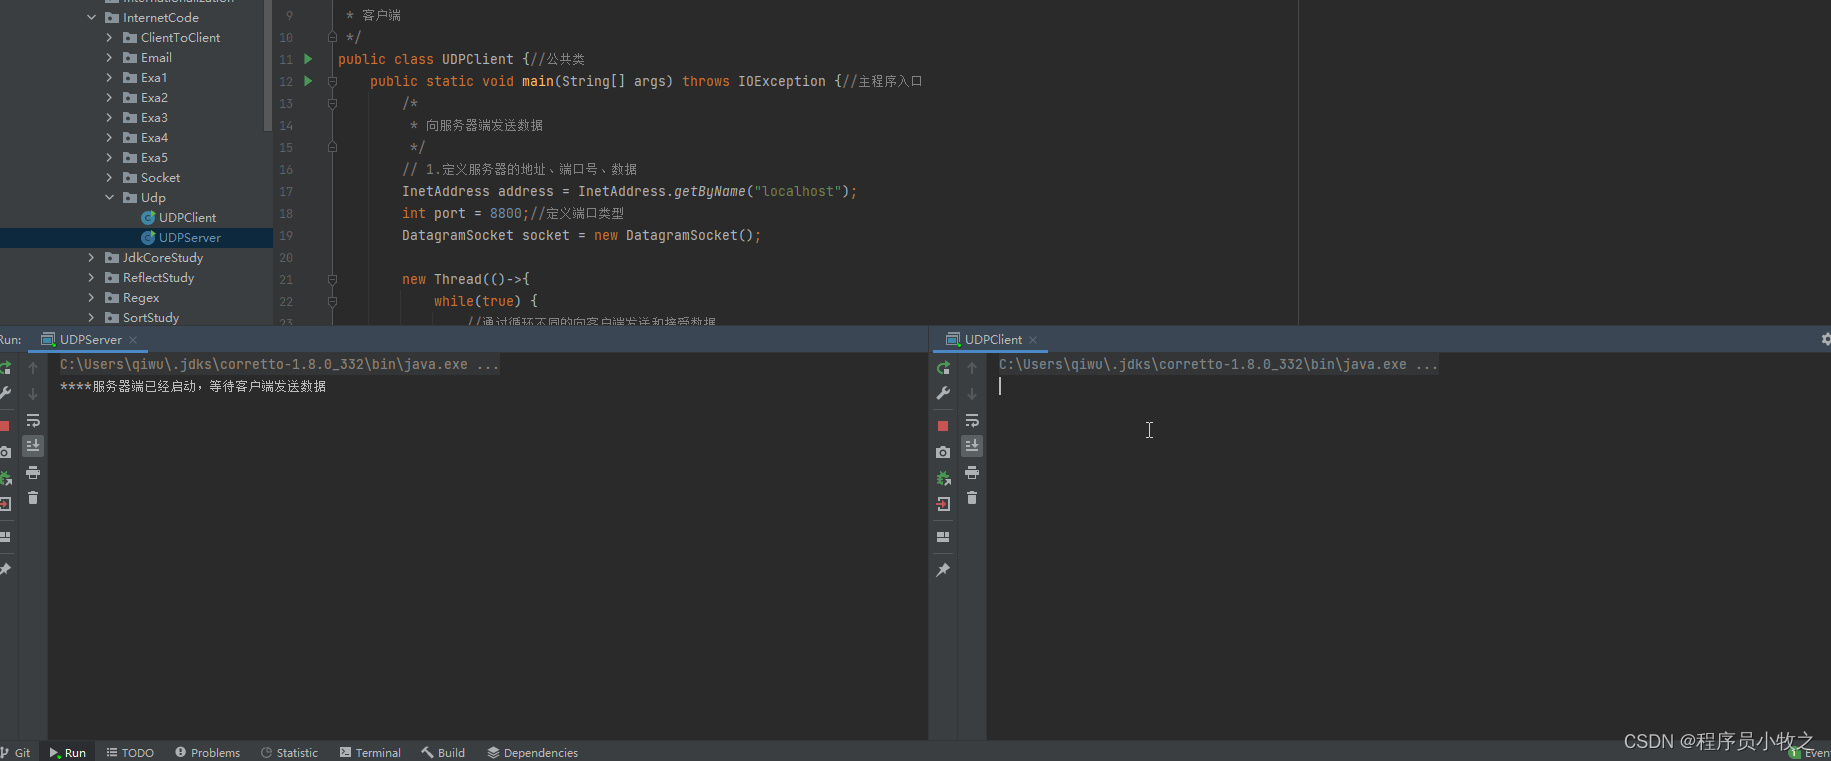The width and height of the screenshot is (1831, 761).
Task: Open the Statistic tool window
Action: tap(290, 752)
